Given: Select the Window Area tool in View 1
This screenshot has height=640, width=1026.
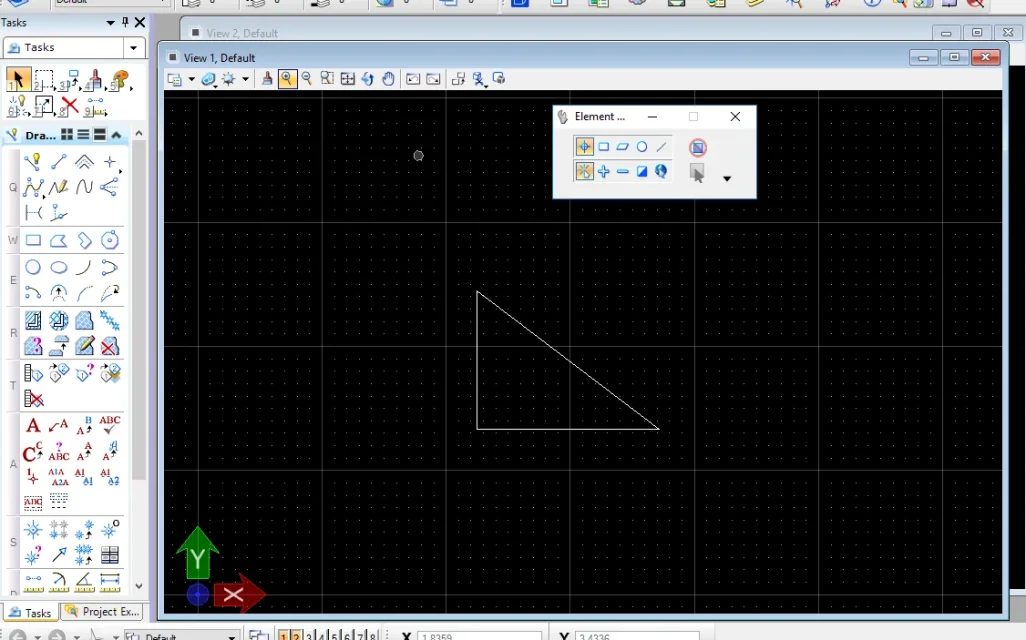Looking at the screenshot, I should (327, 79).
